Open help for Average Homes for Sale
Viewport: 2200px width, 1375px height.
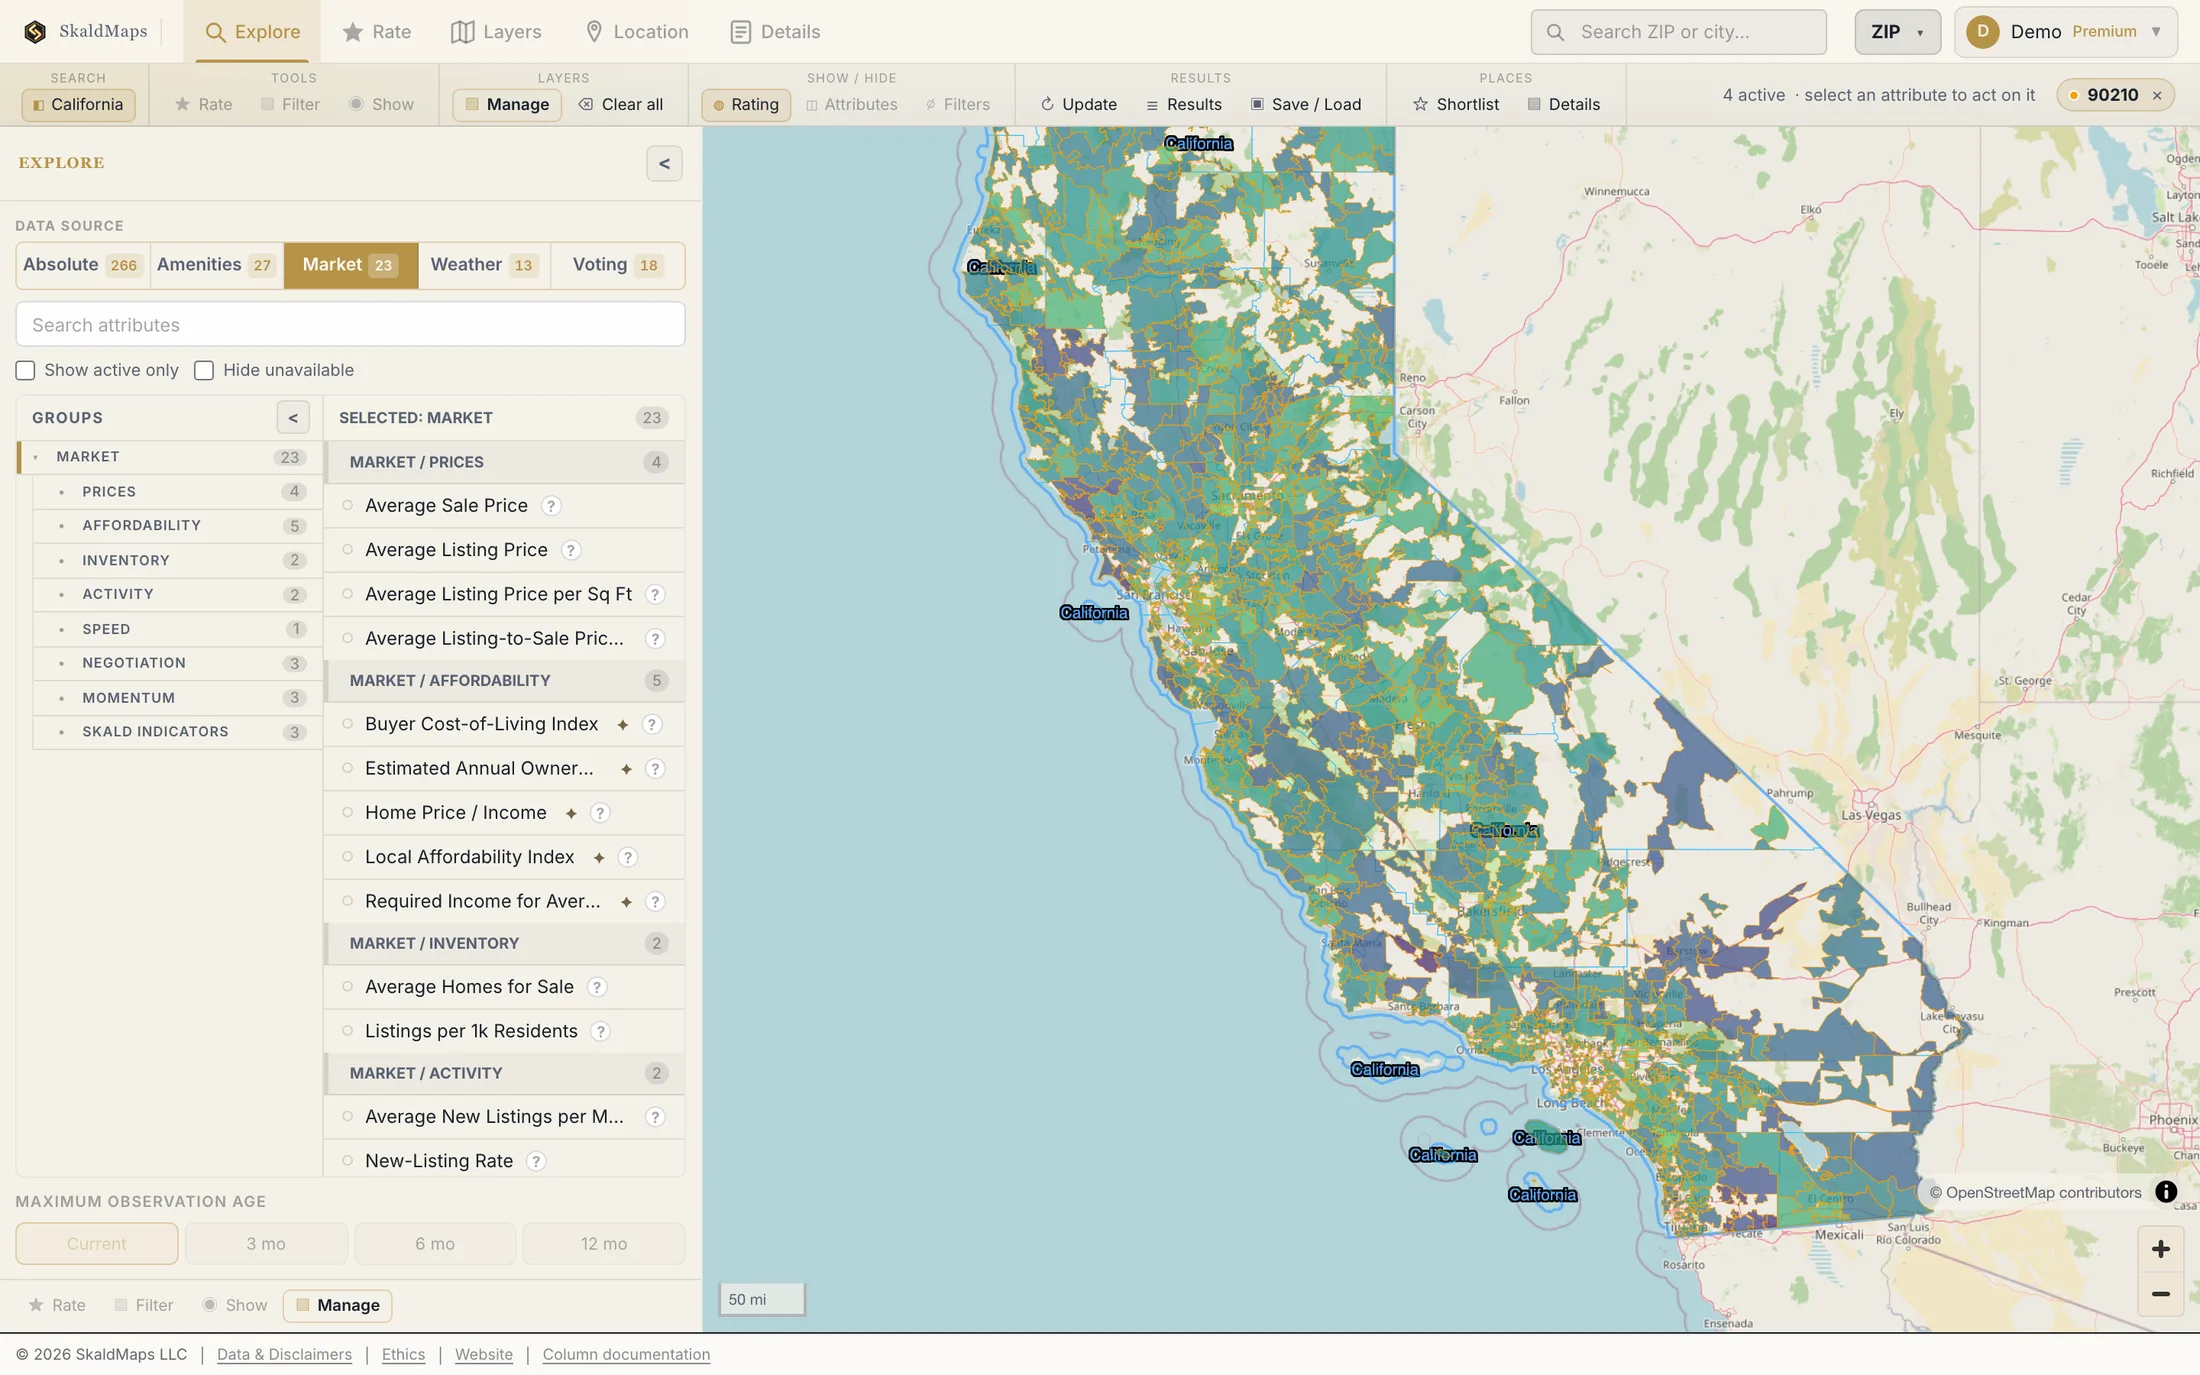click(597, 987)
